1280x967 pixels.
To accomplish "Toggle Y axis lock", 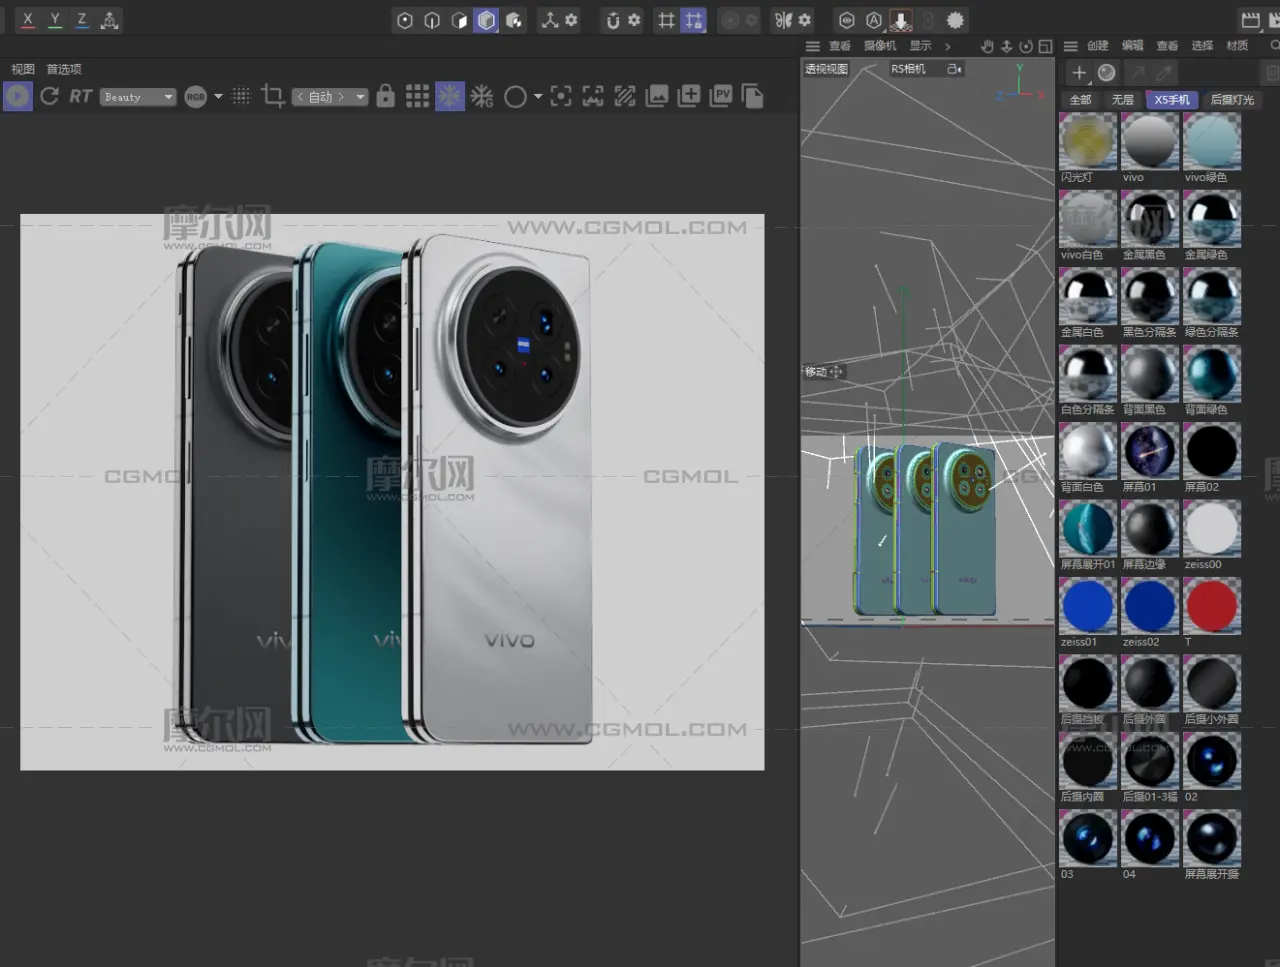I will 55,20.
